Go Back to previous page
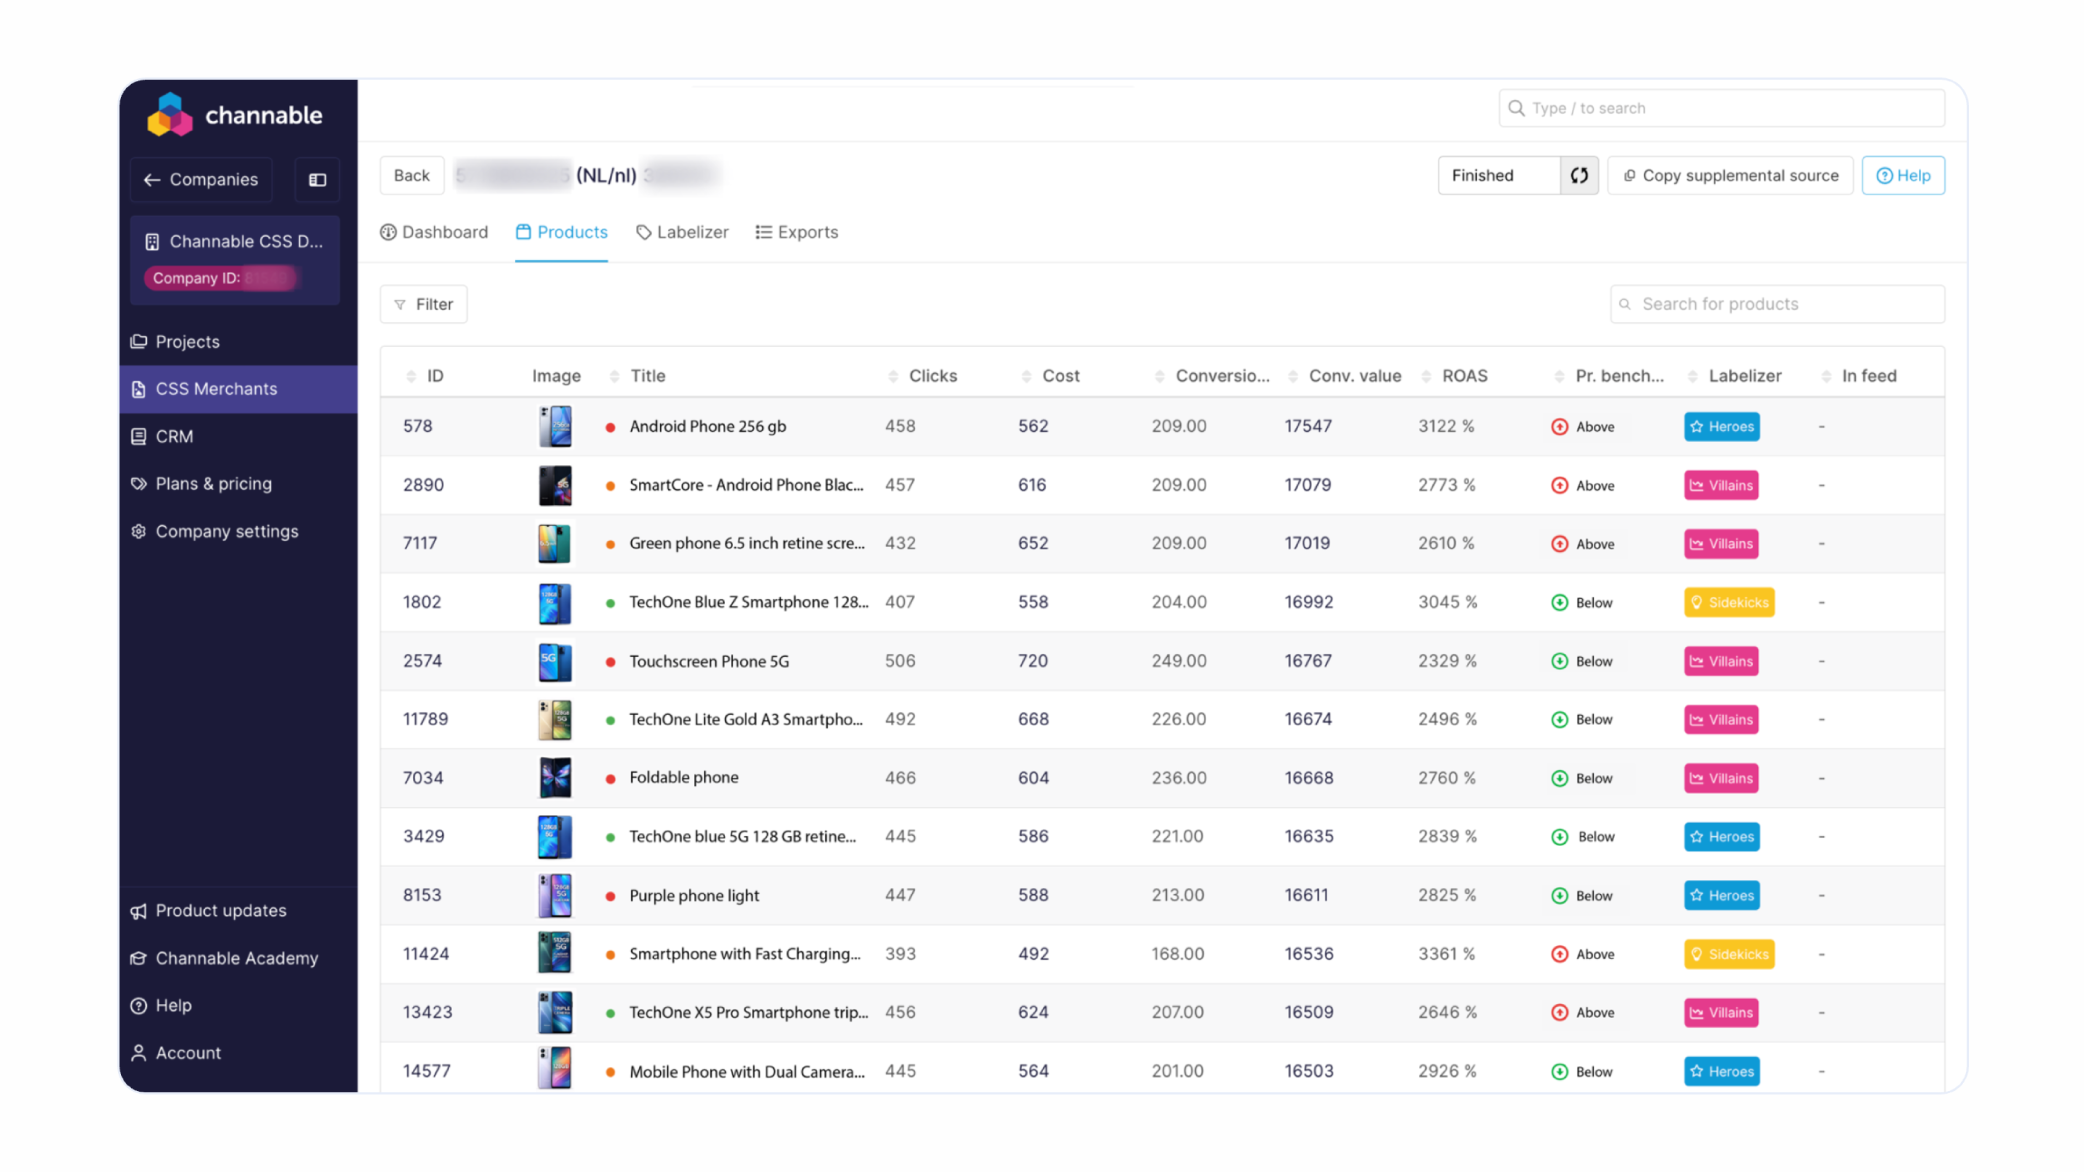This screenshot has height=1173, width=2084. point(411,175)
